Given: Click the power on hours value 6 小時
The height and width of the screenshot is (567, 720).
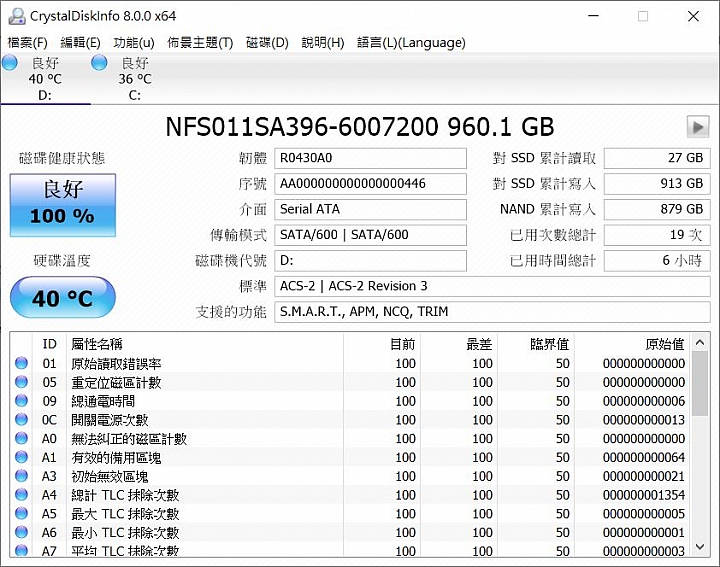Looking at the screenshot, I should [x=657, y=261].
